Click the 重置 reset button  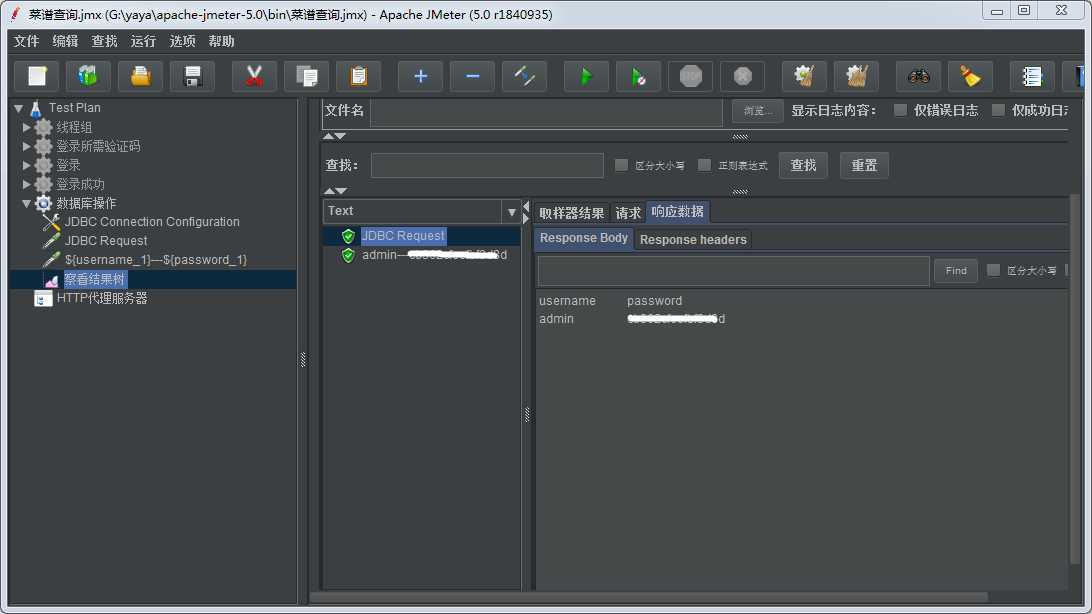tap(864, 165)
